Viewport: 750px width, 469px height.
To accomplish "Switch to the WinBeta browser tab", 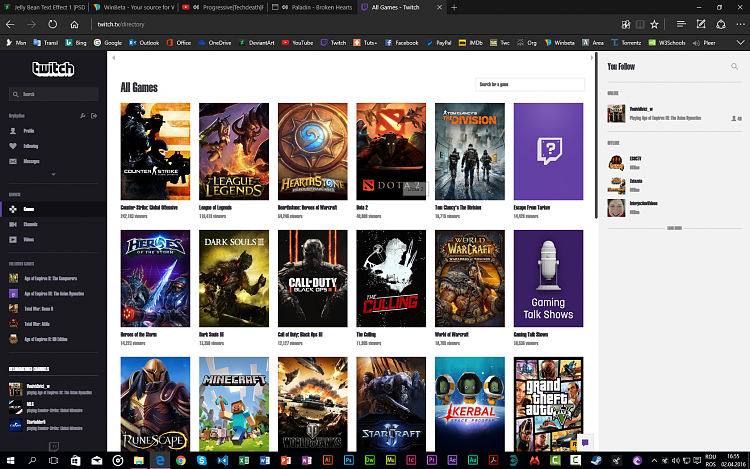I will 134,7.
